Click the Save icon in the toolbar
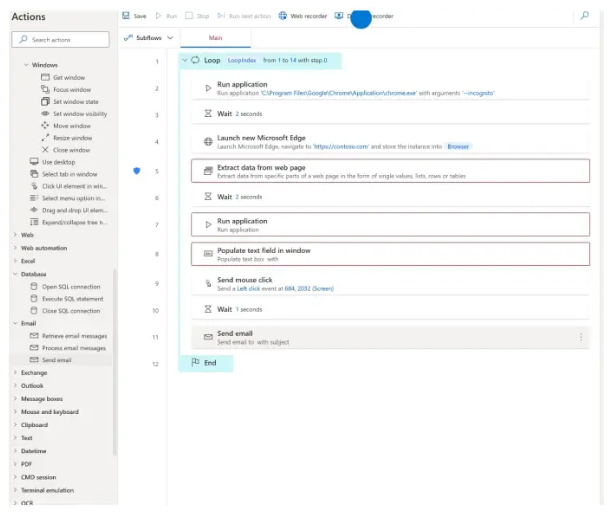Image resolution: width=612 pixels, height=518 pixels. tap(126, 16)
